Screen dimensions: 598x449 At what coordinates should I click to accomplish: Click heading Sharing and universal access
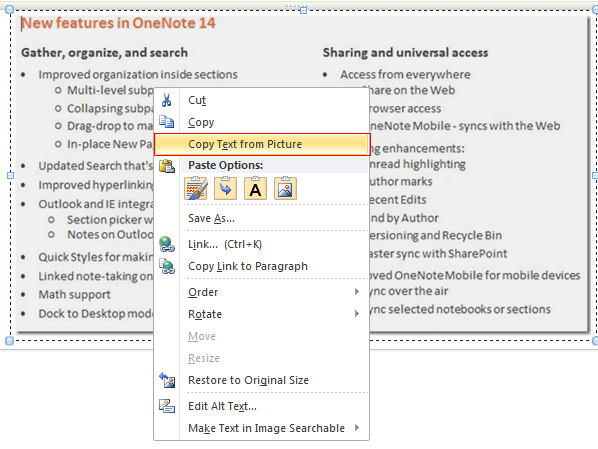click(x=405, y=52)
